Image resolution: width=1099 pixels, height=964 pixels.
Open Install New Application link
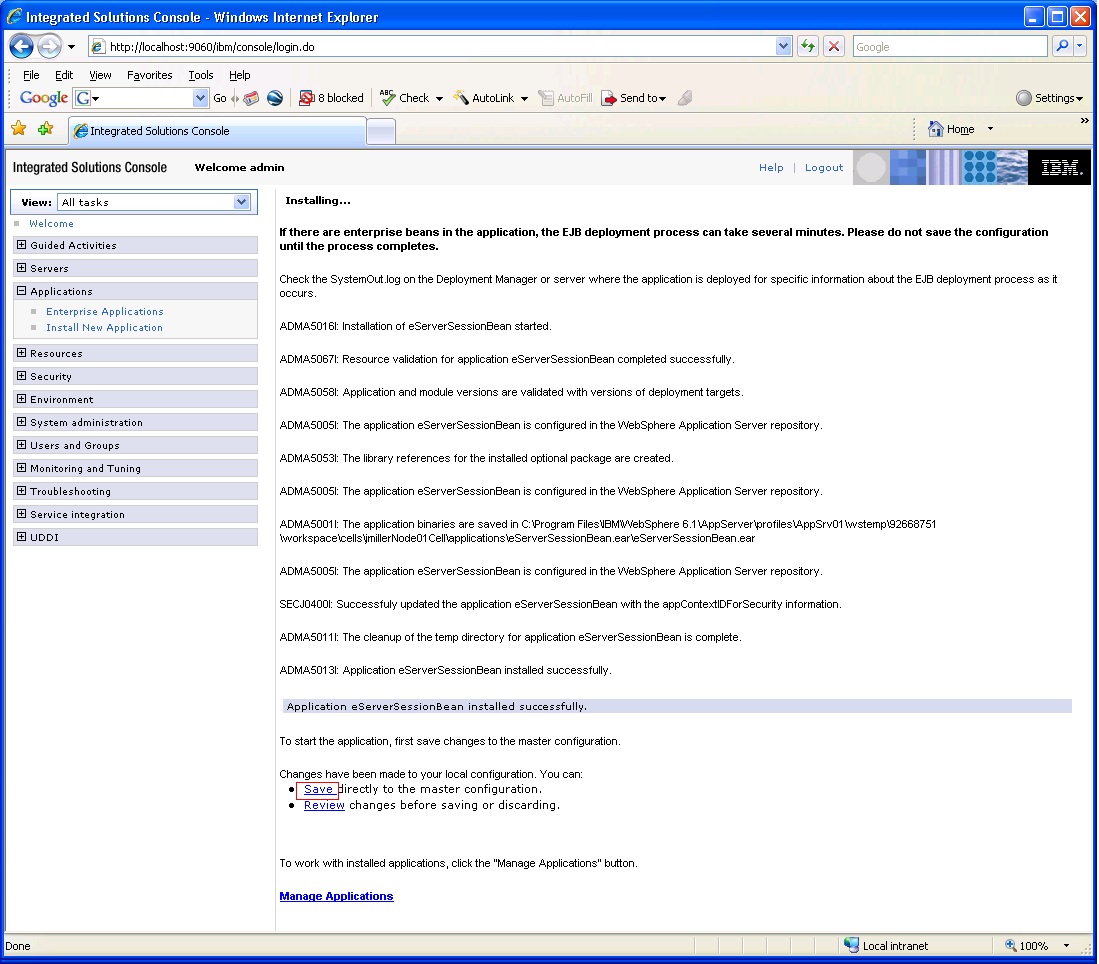point(104,327)
